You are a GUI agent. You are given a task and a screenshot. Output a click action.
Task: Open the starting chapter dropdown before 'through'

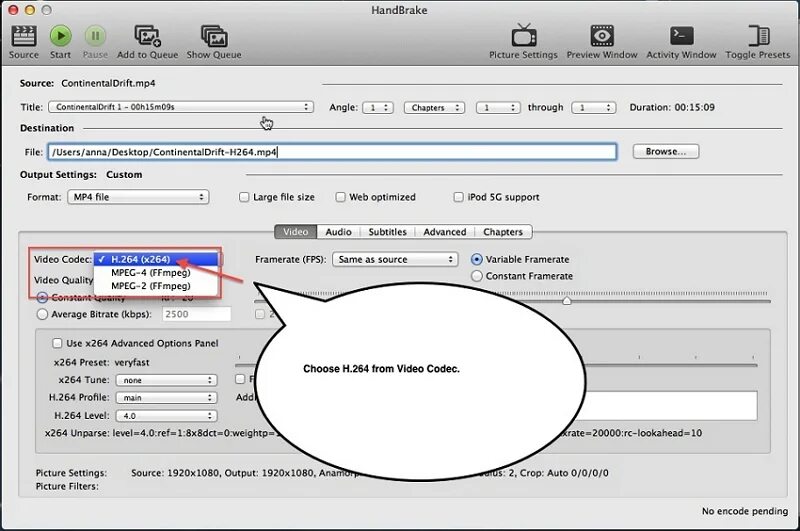pos(498,108)
